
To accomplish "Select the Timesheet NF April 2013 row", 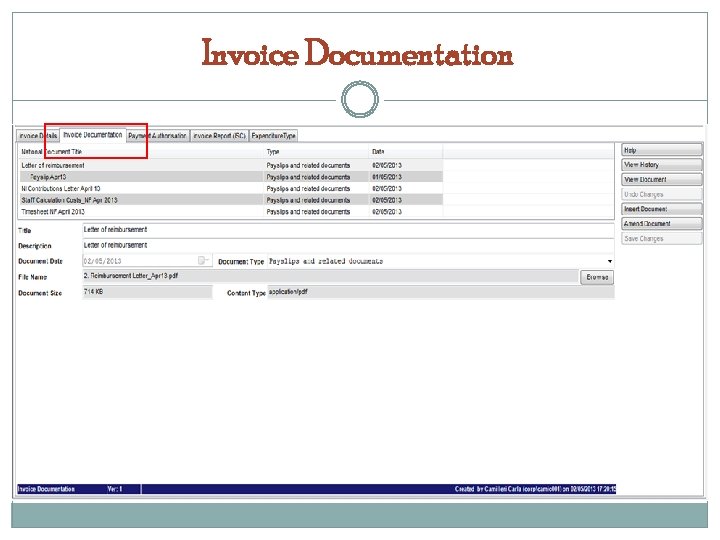I will click(x=231, y=212).
